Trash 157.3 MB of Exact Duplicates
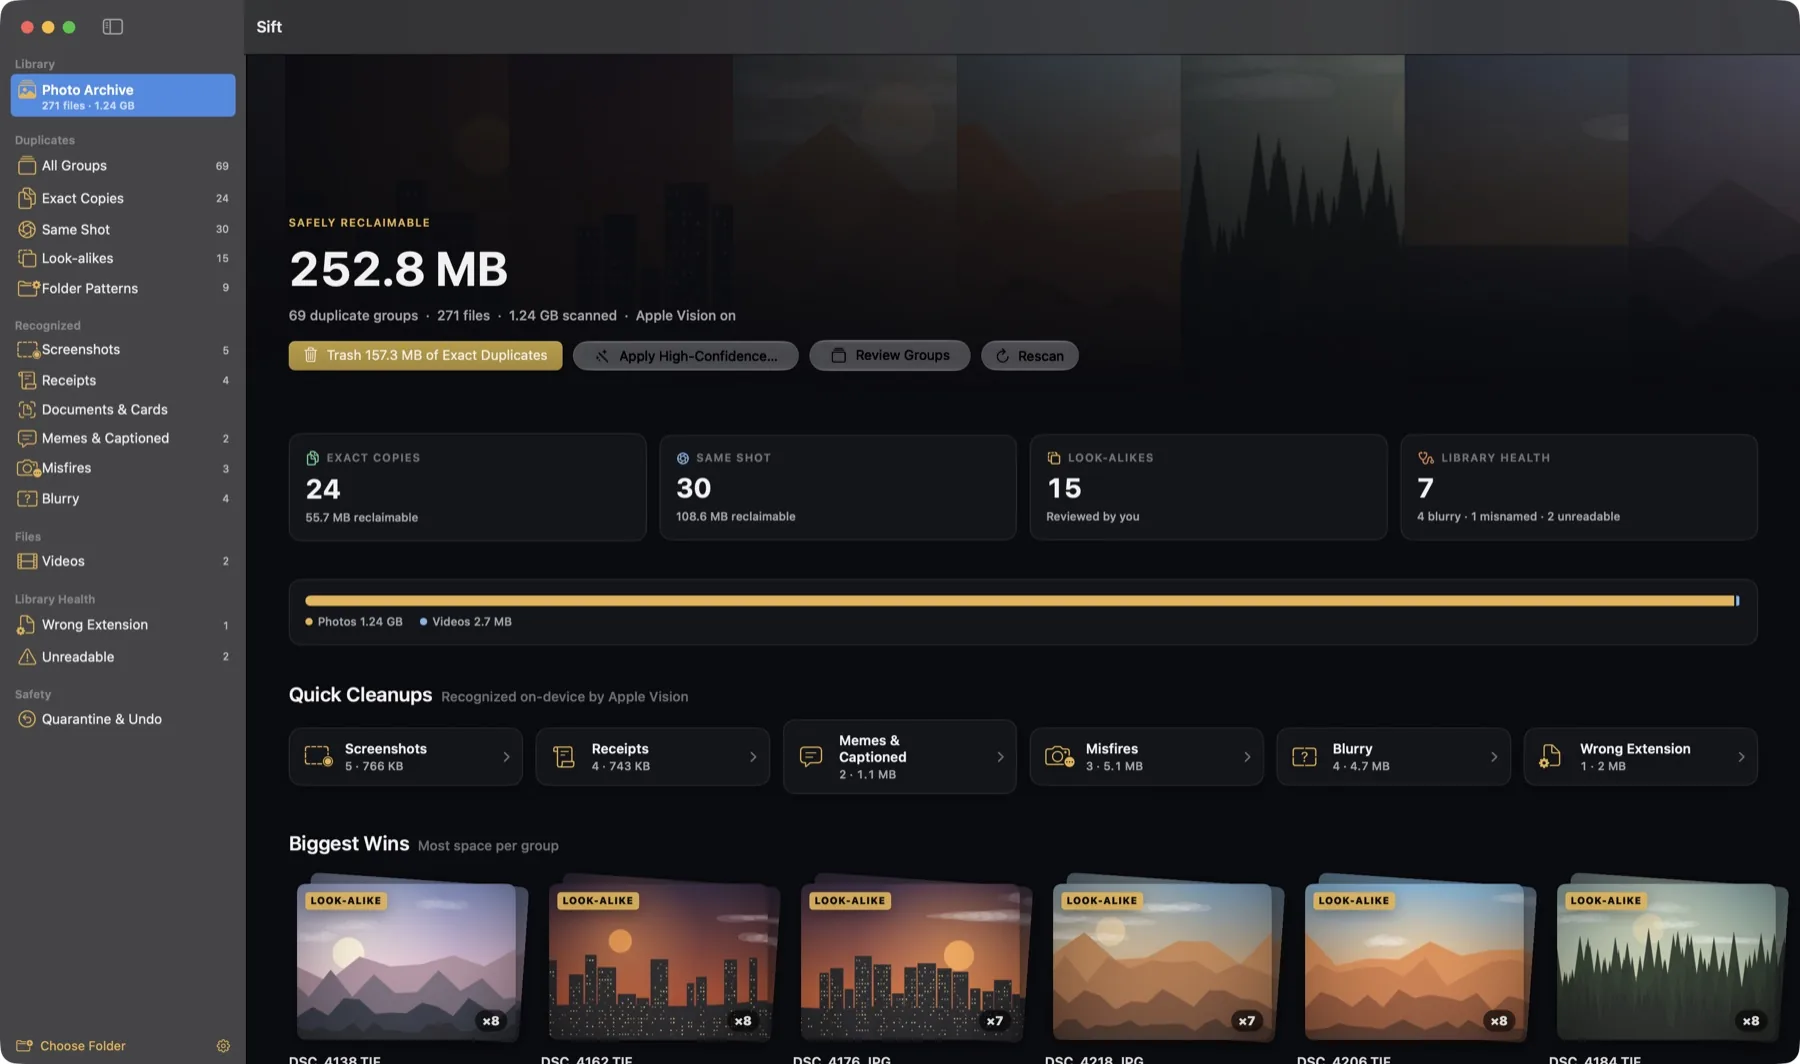Screen dimensions: 1800x1064 pos(425,356)
